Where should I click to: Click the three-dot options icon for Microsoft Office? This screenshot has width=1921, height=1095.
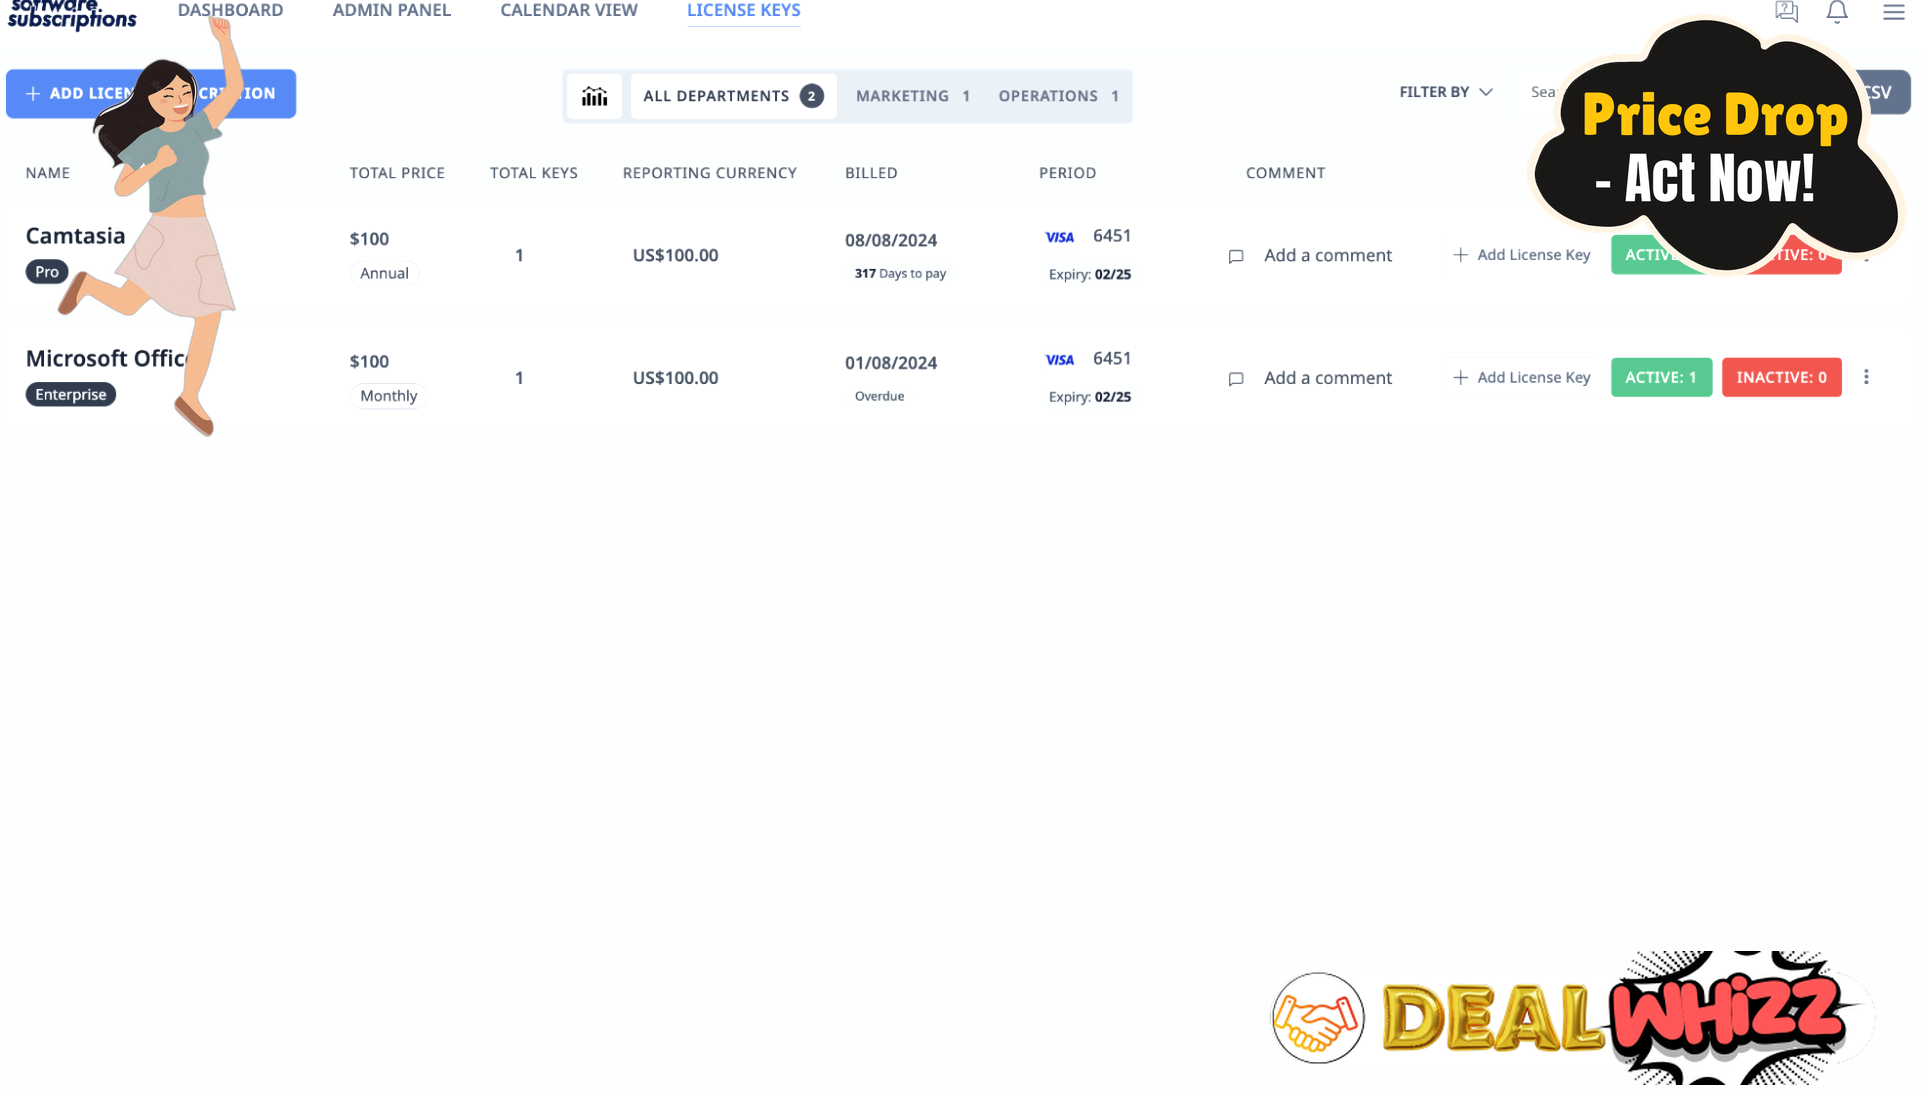[1866, 376]
